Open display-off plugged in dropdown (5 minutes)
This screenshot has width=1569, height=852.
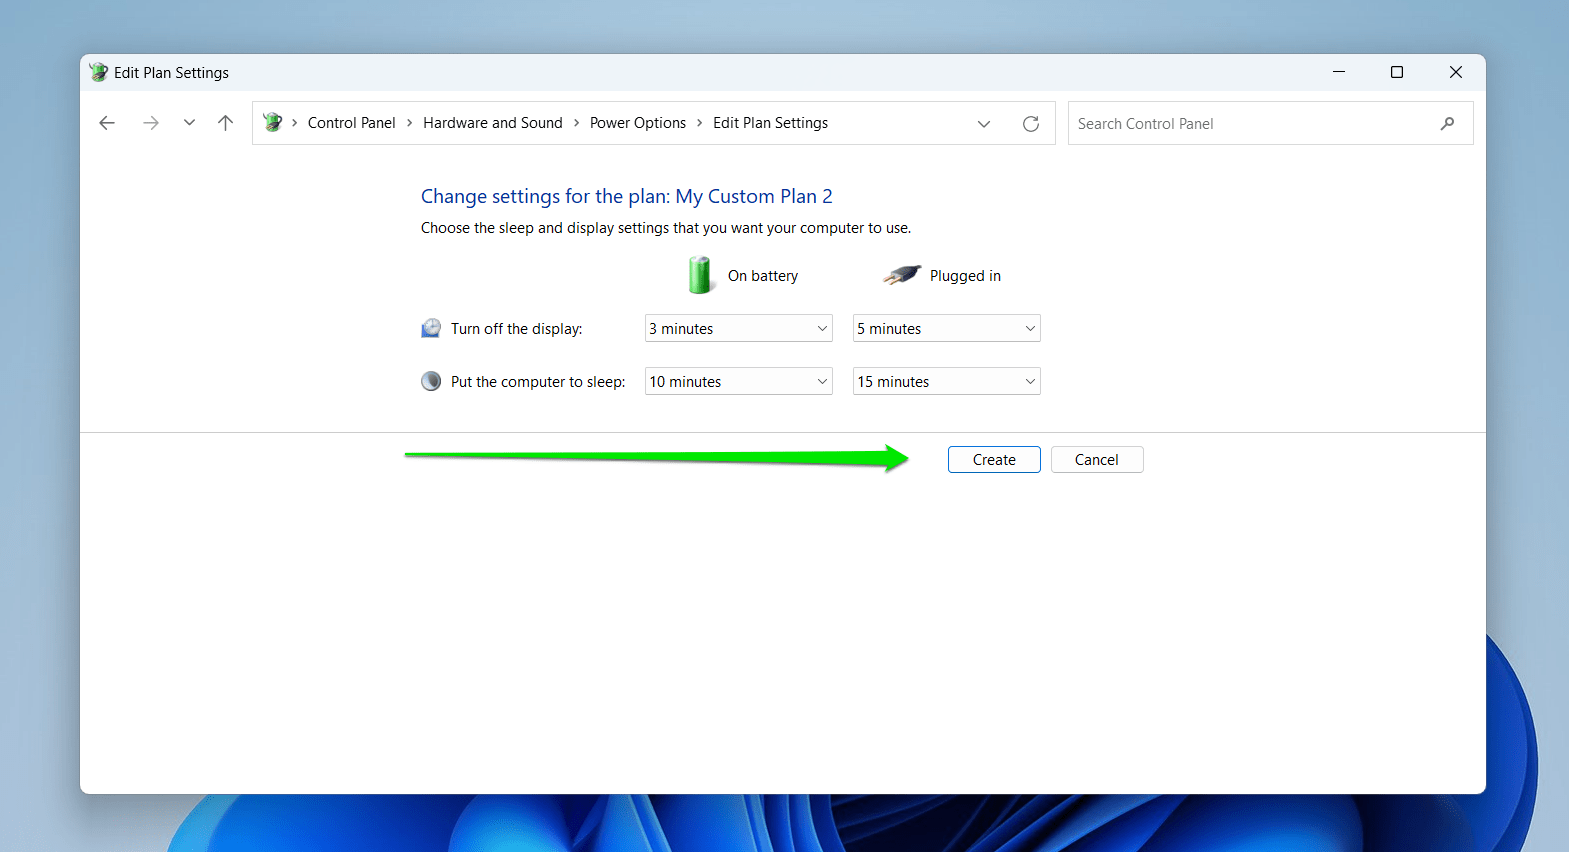[x=947, y=328]
